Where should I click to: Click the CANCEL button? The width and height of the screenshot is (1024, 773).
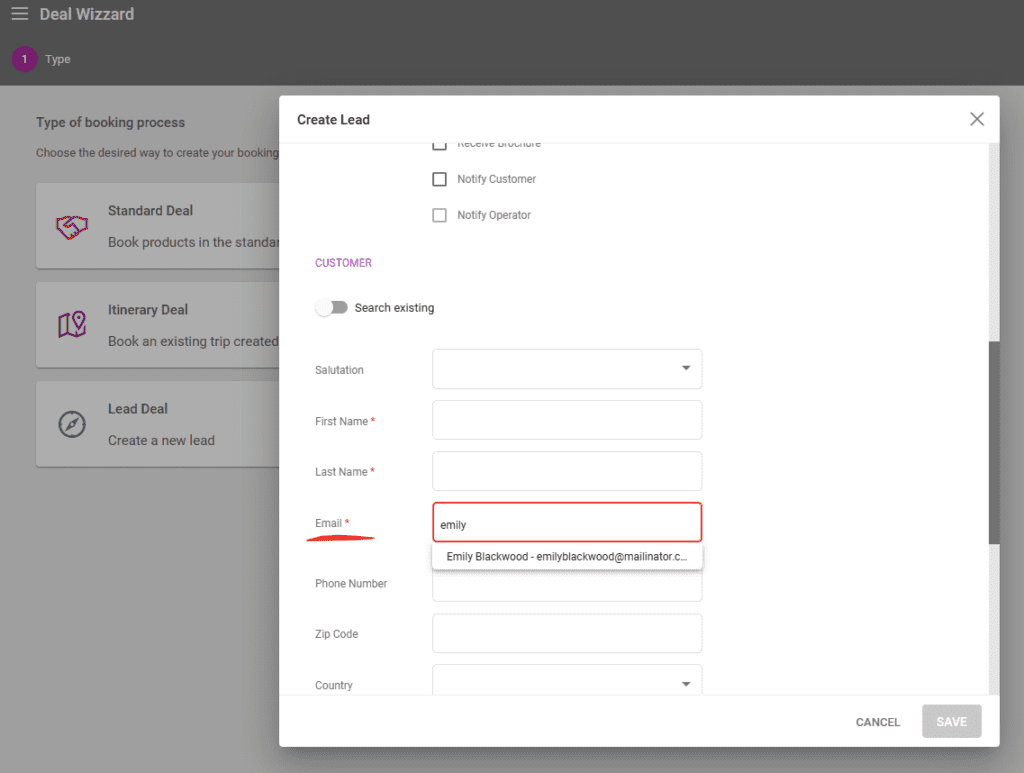click(877, 721)
